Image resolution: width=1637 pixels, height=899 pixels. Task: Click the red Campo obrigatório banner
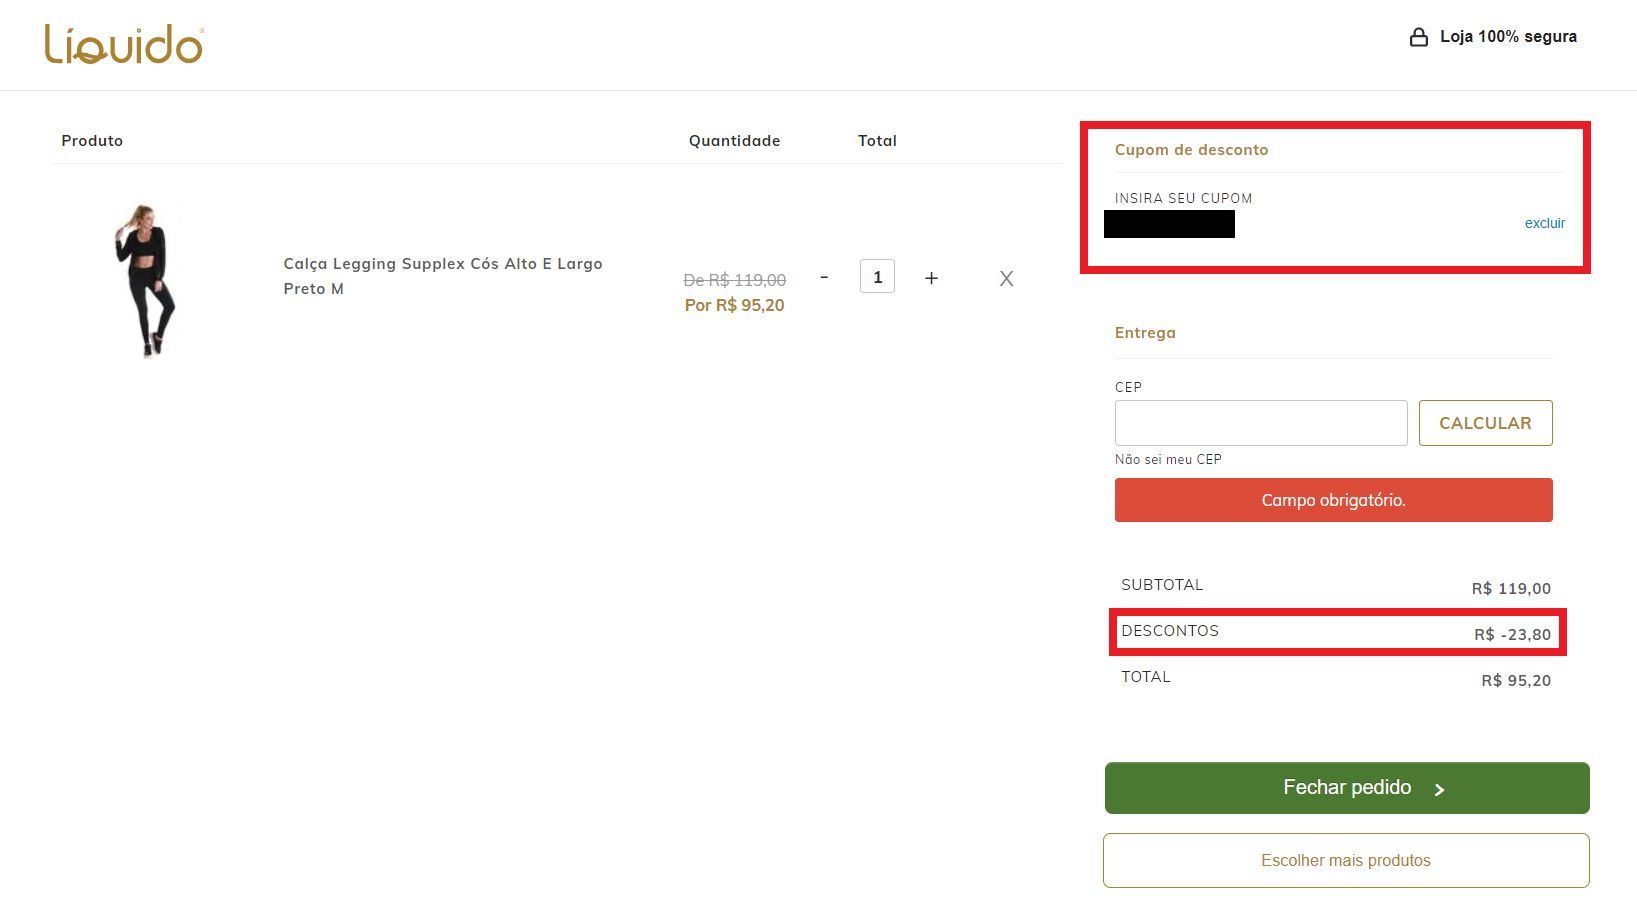(x=1333, y=500)
